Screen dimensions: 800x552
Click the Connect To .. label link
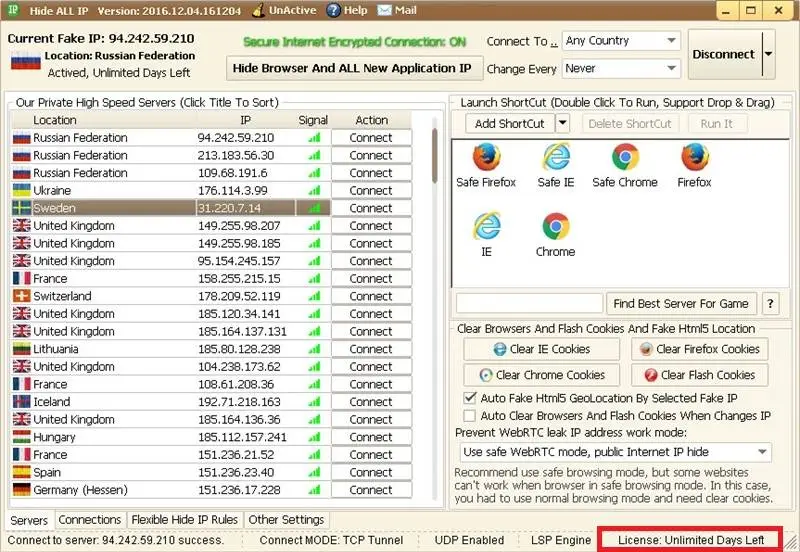(522, 41)
